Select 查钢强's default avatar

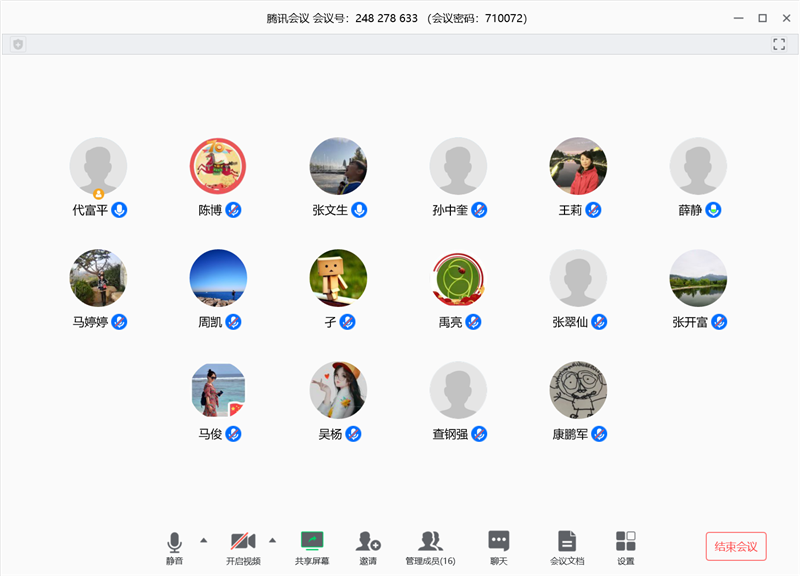458,390
